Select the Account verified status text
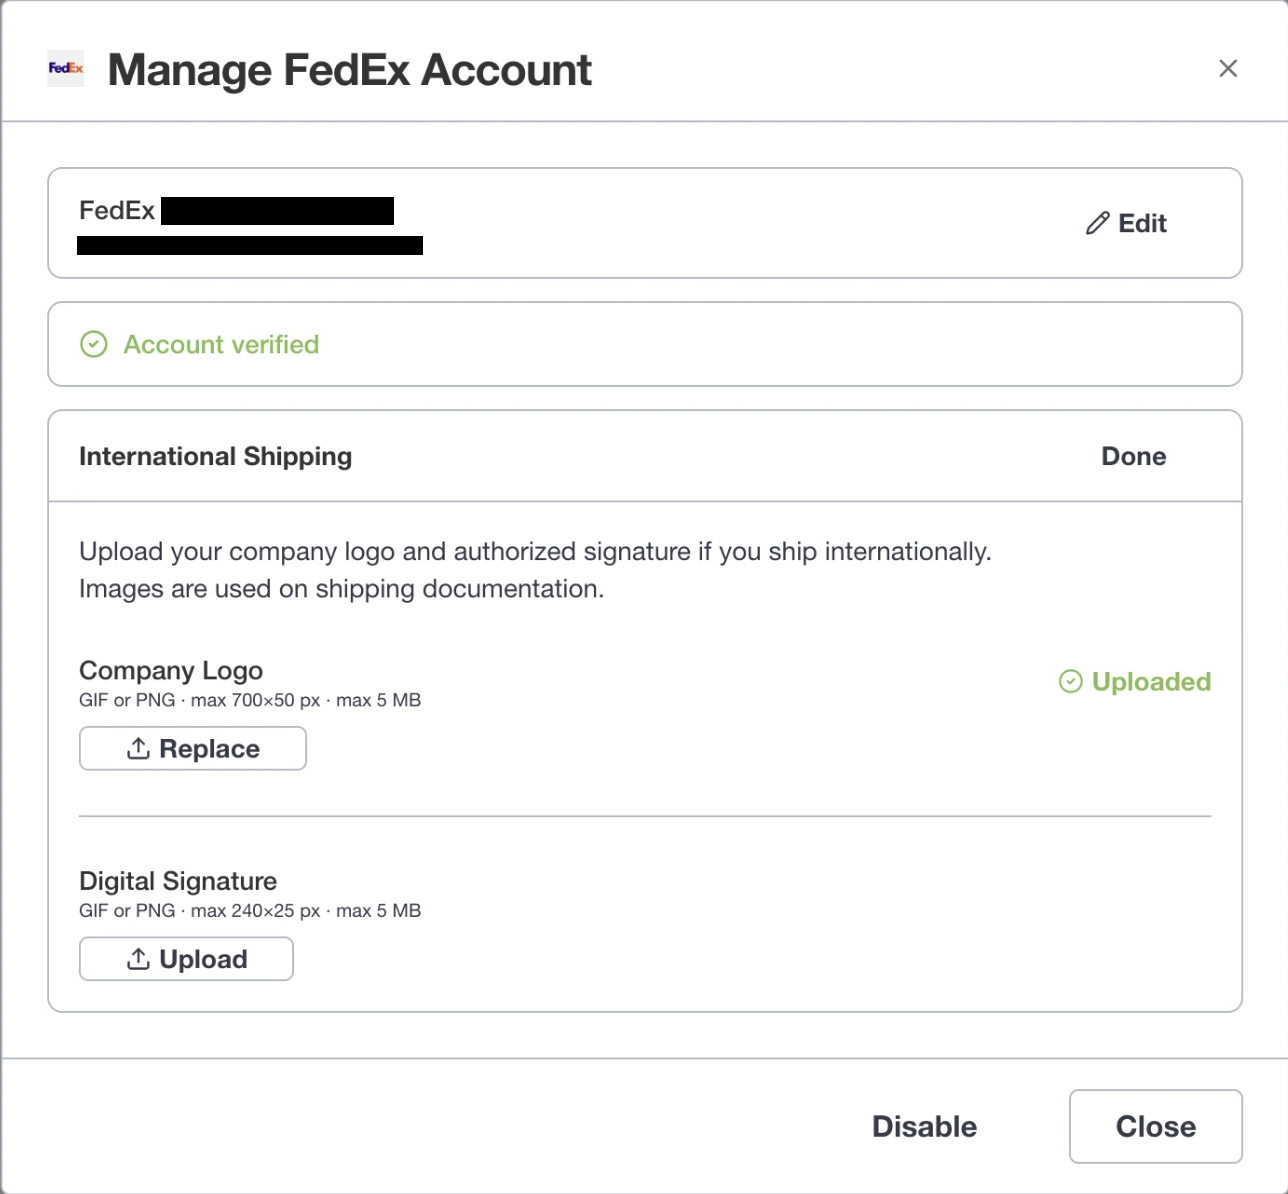The height and width of the screenshot is (1194, 1288). coord(221,344)
